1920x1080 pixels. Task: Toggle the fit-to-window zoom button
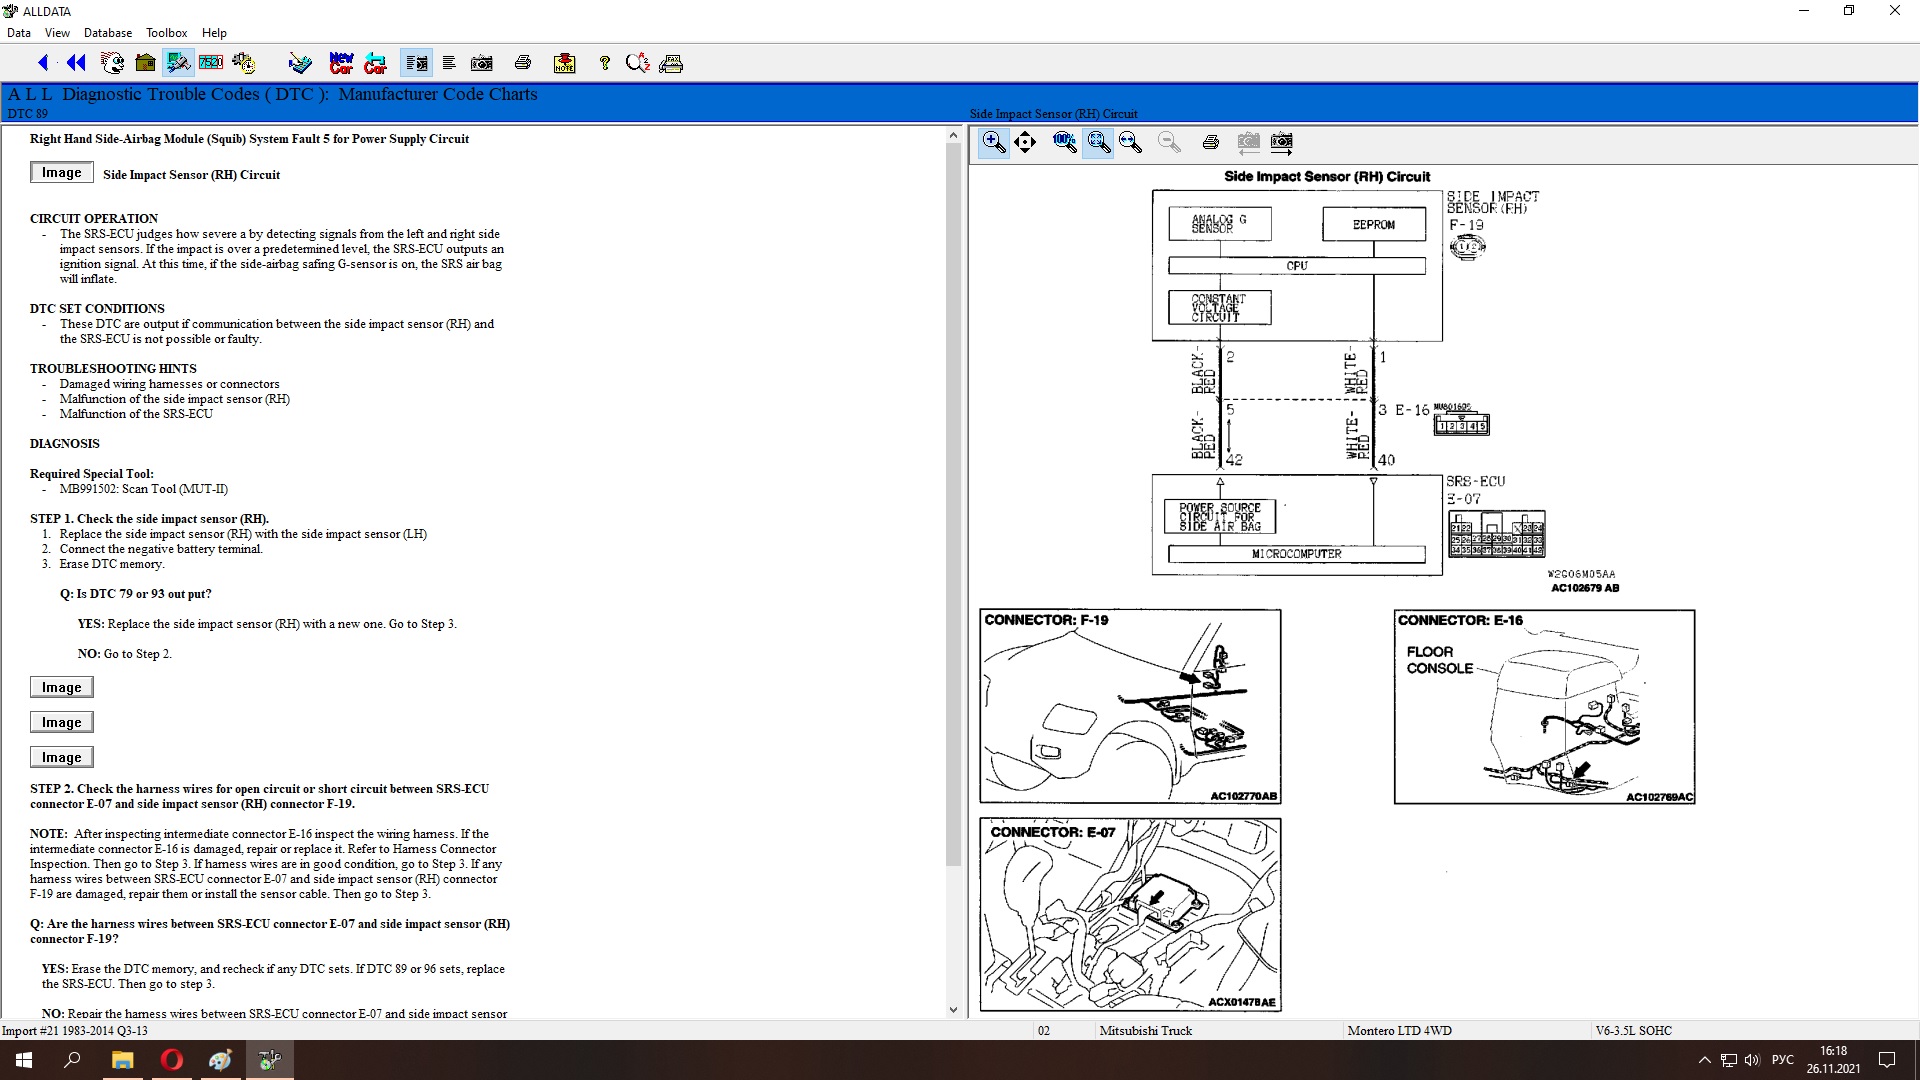[x=1098, y=142]
